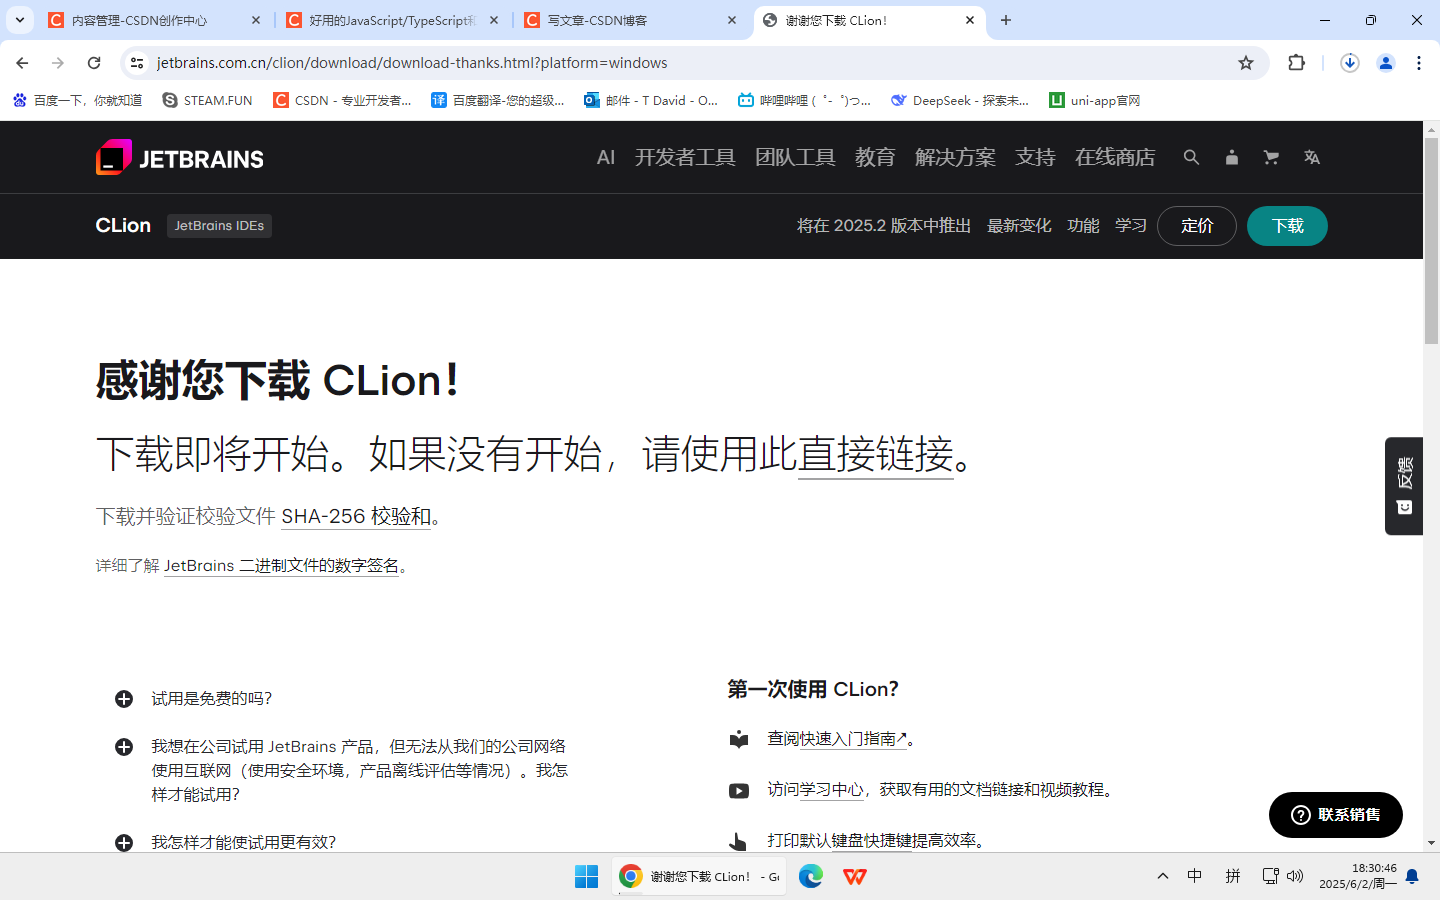Click the 直接链接 download link

point(876,454)
